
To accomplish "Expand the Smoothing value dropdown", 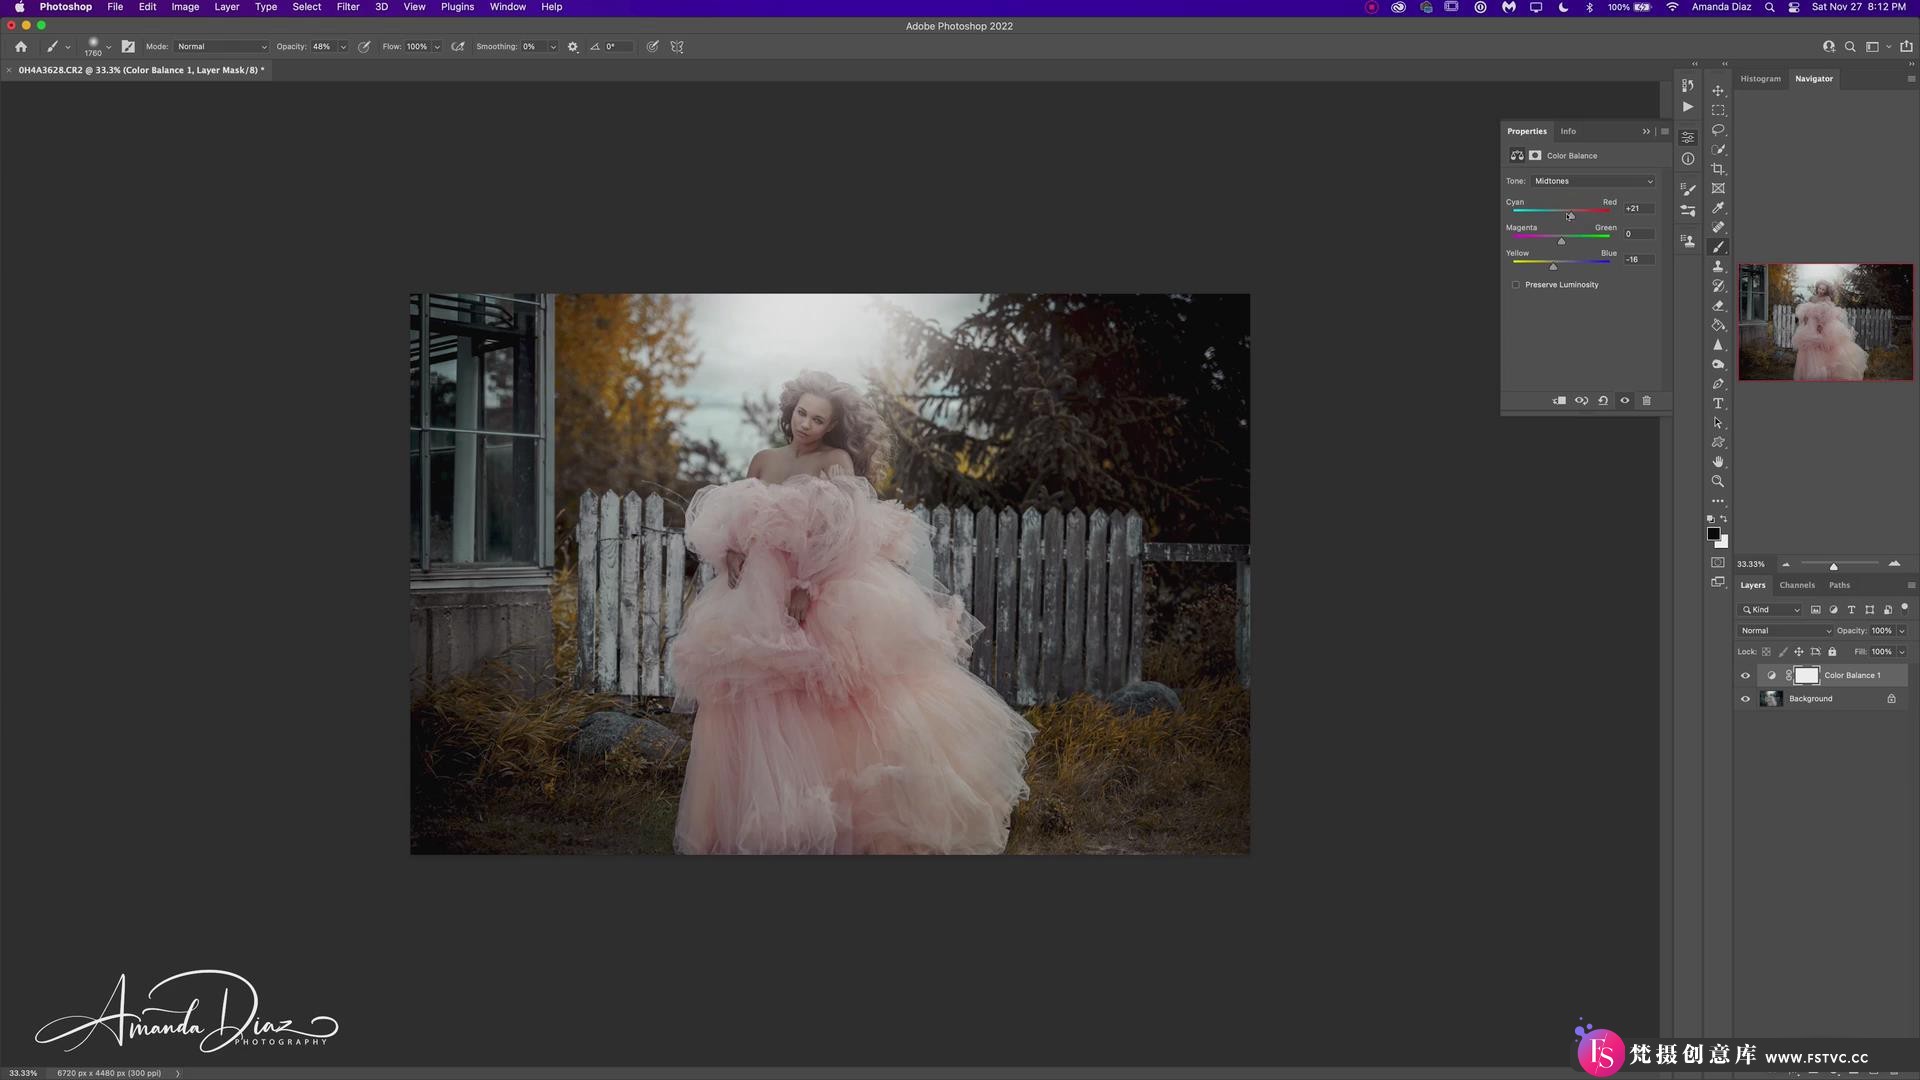I will (553, 47).
